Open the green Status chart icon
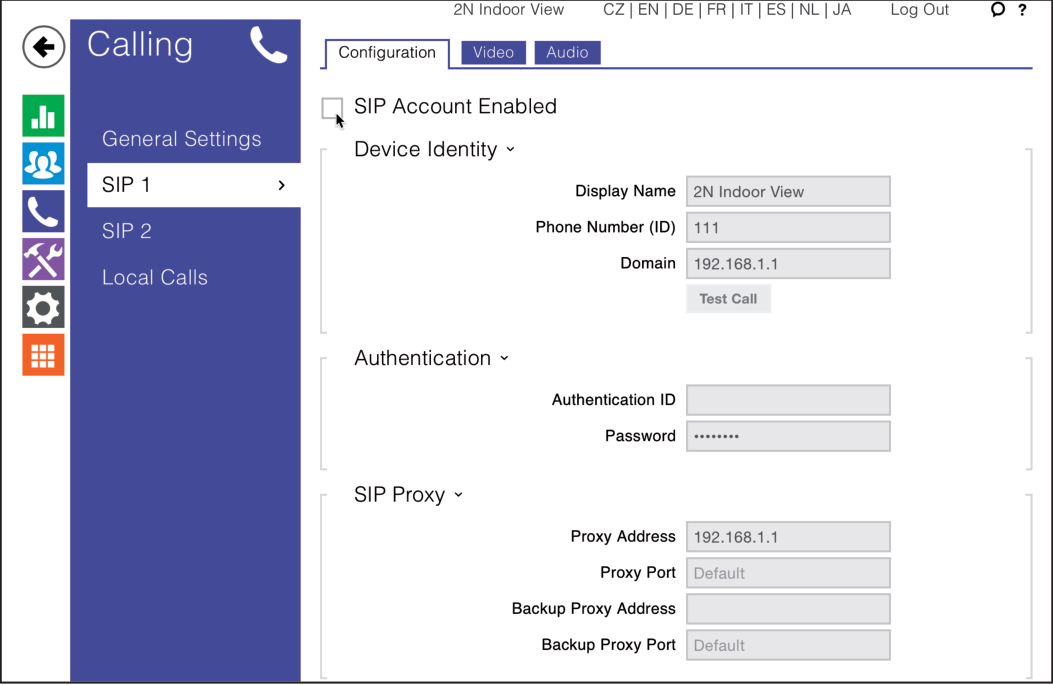This screenshot has height=685, width=1053. (x=43, y=116)
